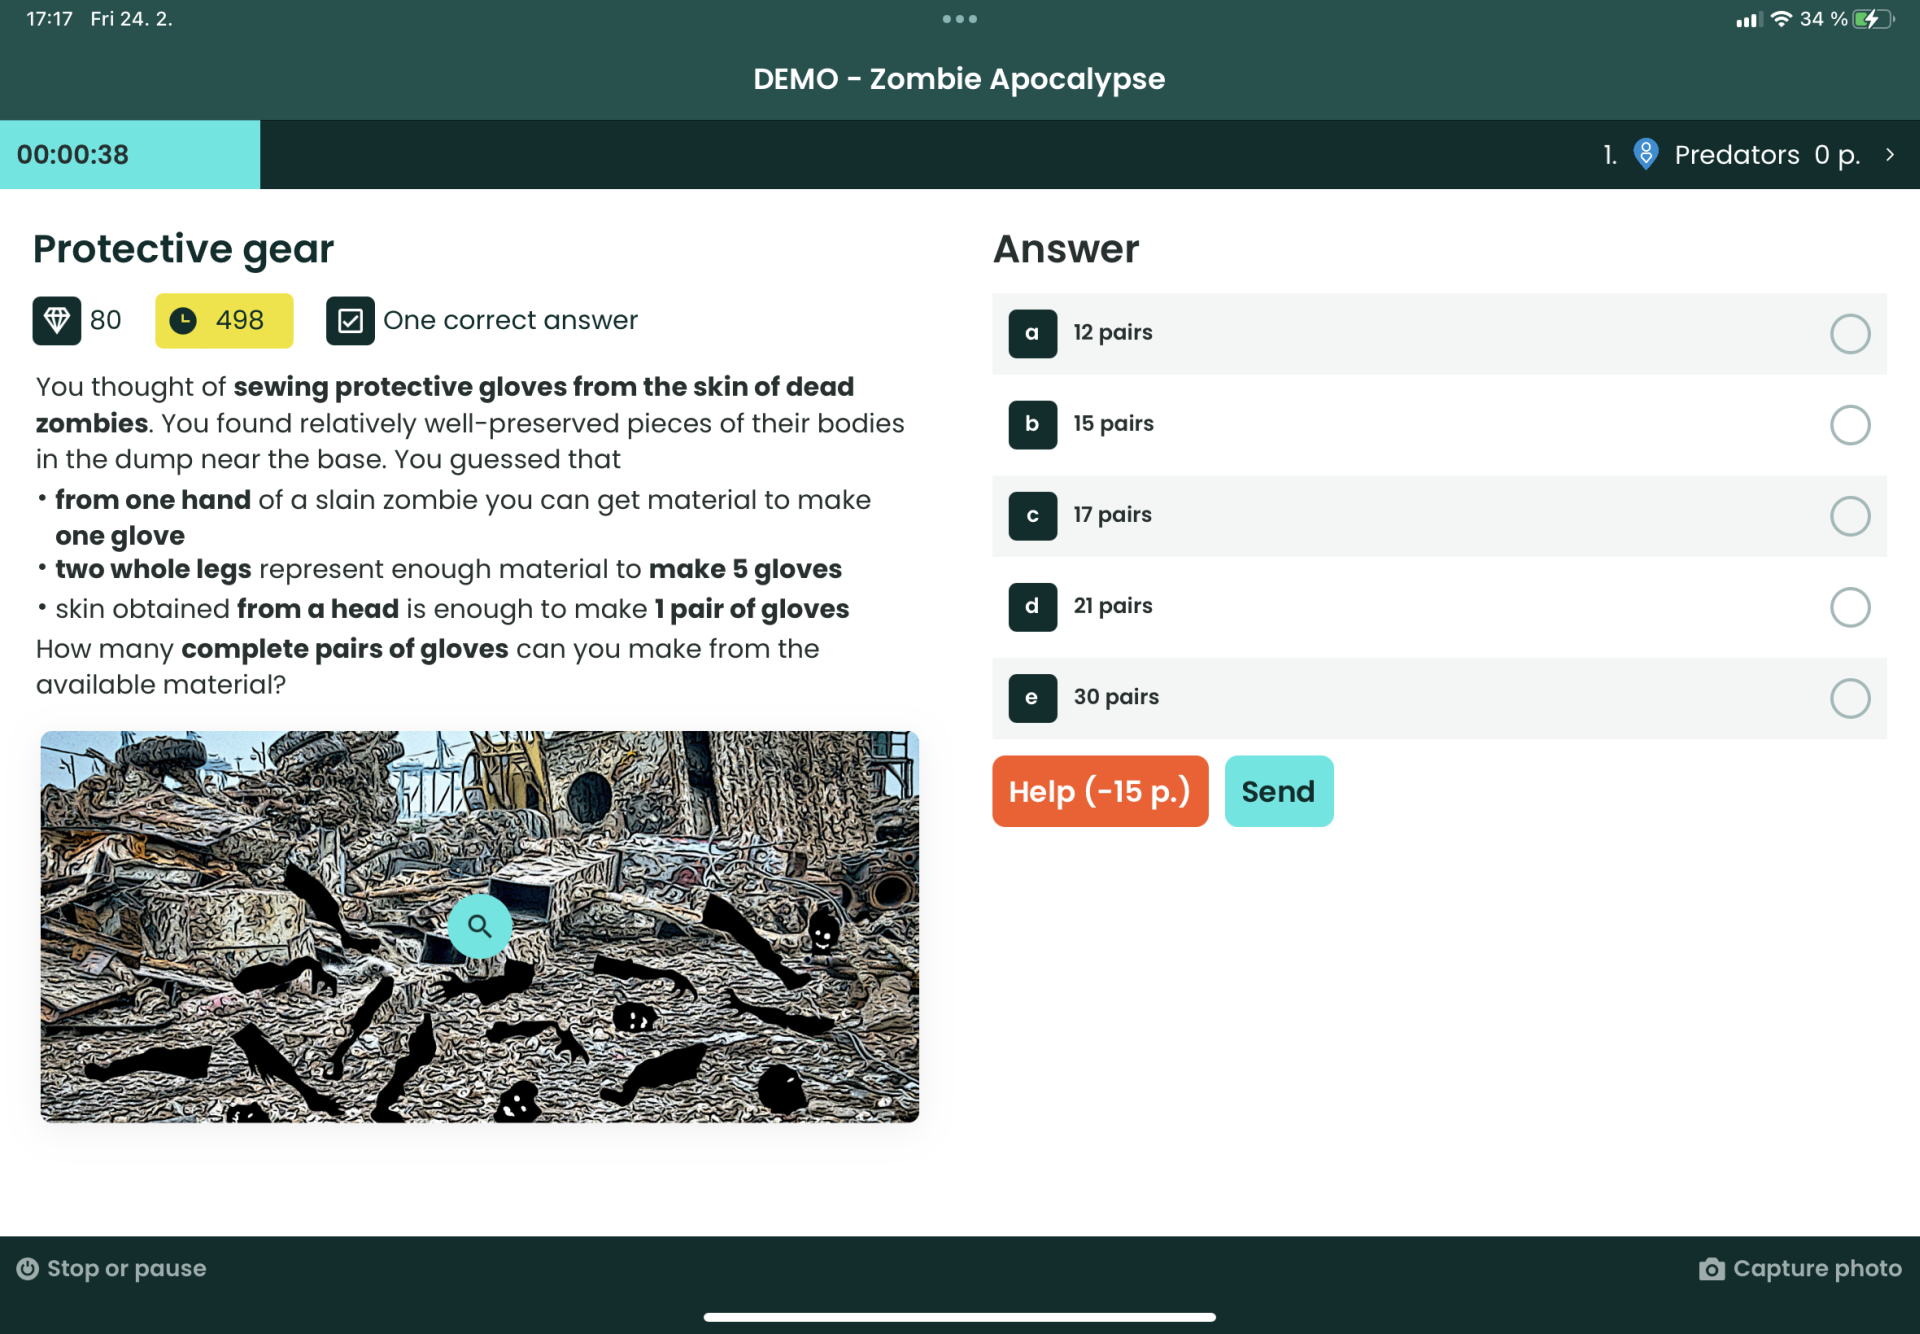Click the Send button
1920x1334 pixels.
click(1278, 791)
